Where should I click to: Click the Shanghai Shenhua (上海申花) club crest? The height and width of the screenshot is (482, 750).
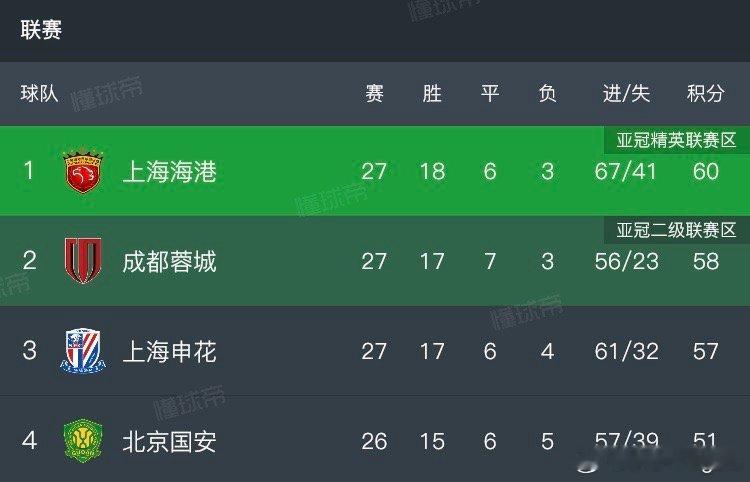(x=83, y=351)
